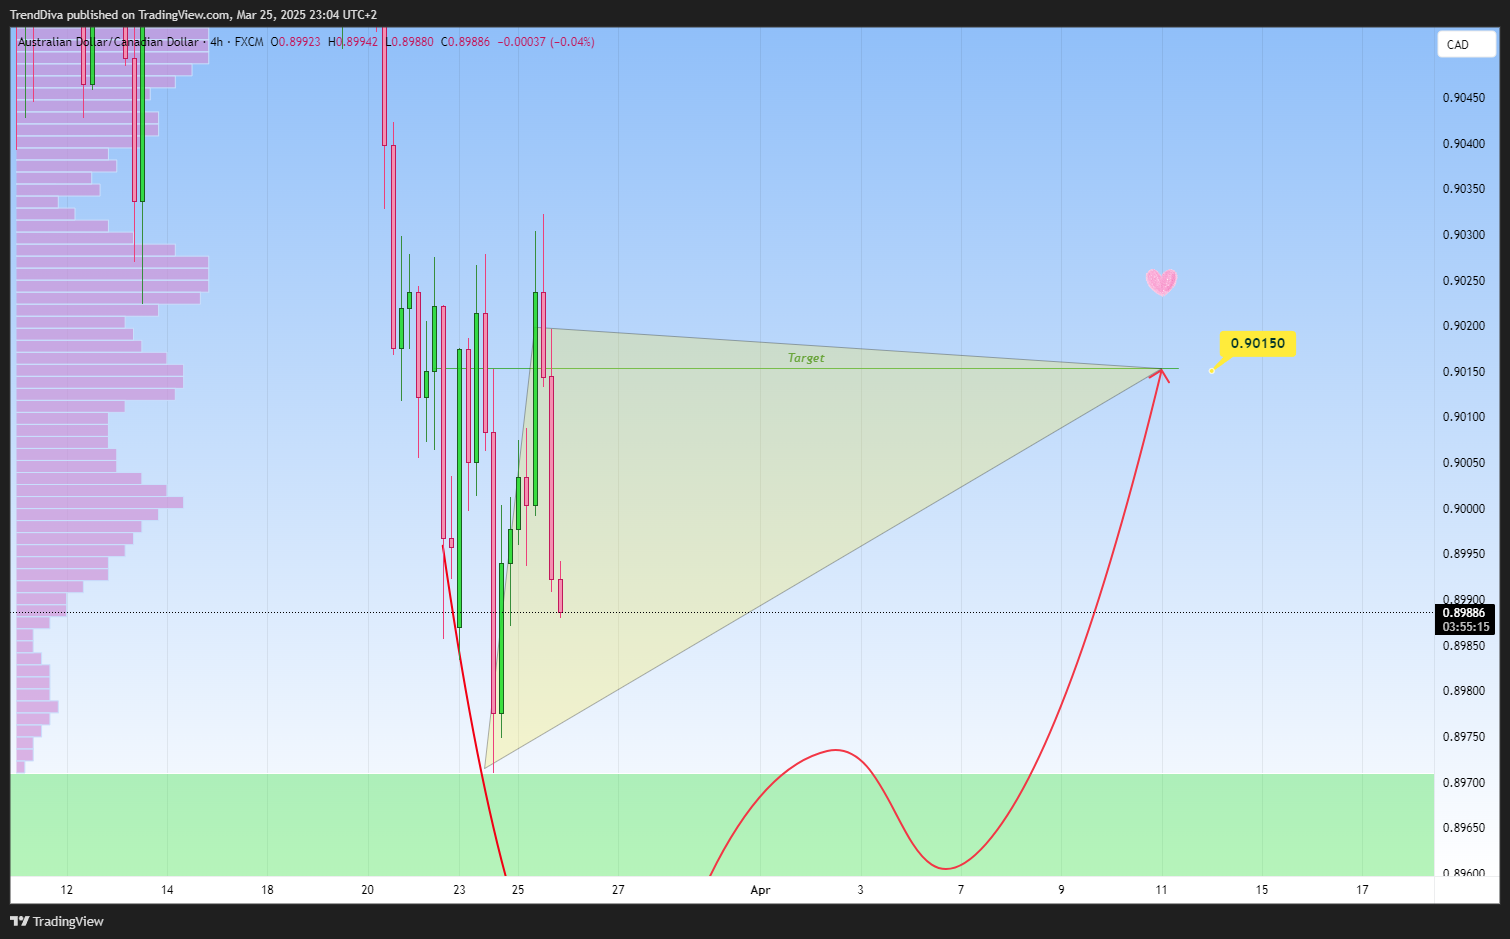Screen dimensions: 1510x939
Task: Click the 0.90400 price axis label
Action: click(x=1463, y=144)
